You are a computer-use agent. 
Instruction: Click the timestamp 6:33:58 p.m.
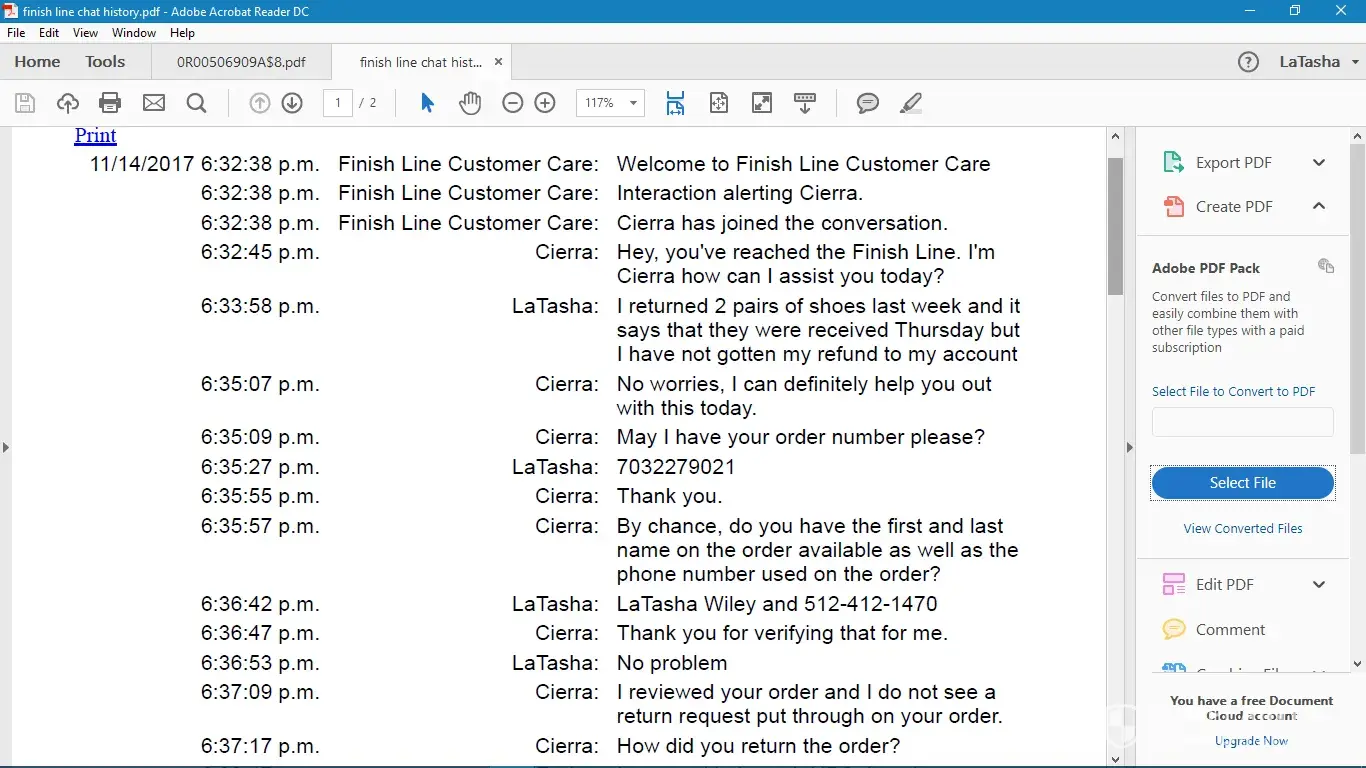(x=260, y=306)
